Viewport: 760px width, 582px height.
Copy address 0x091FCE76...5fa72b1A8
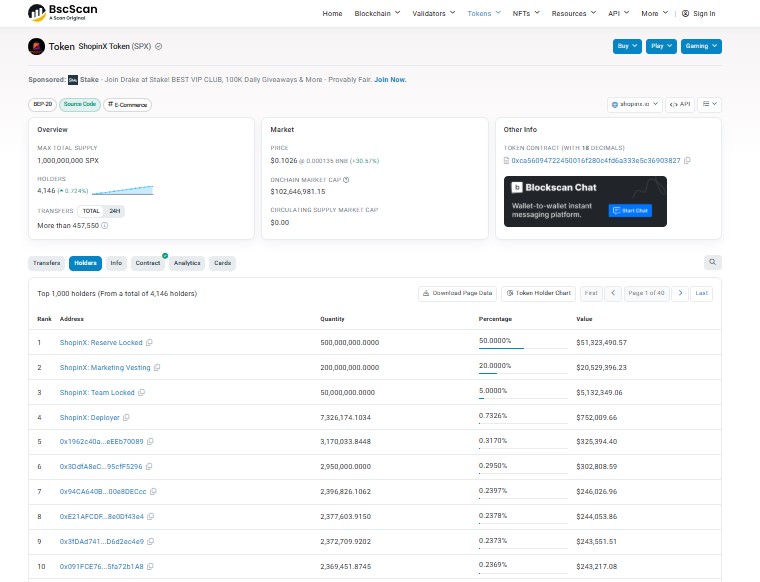pos(150,566)
